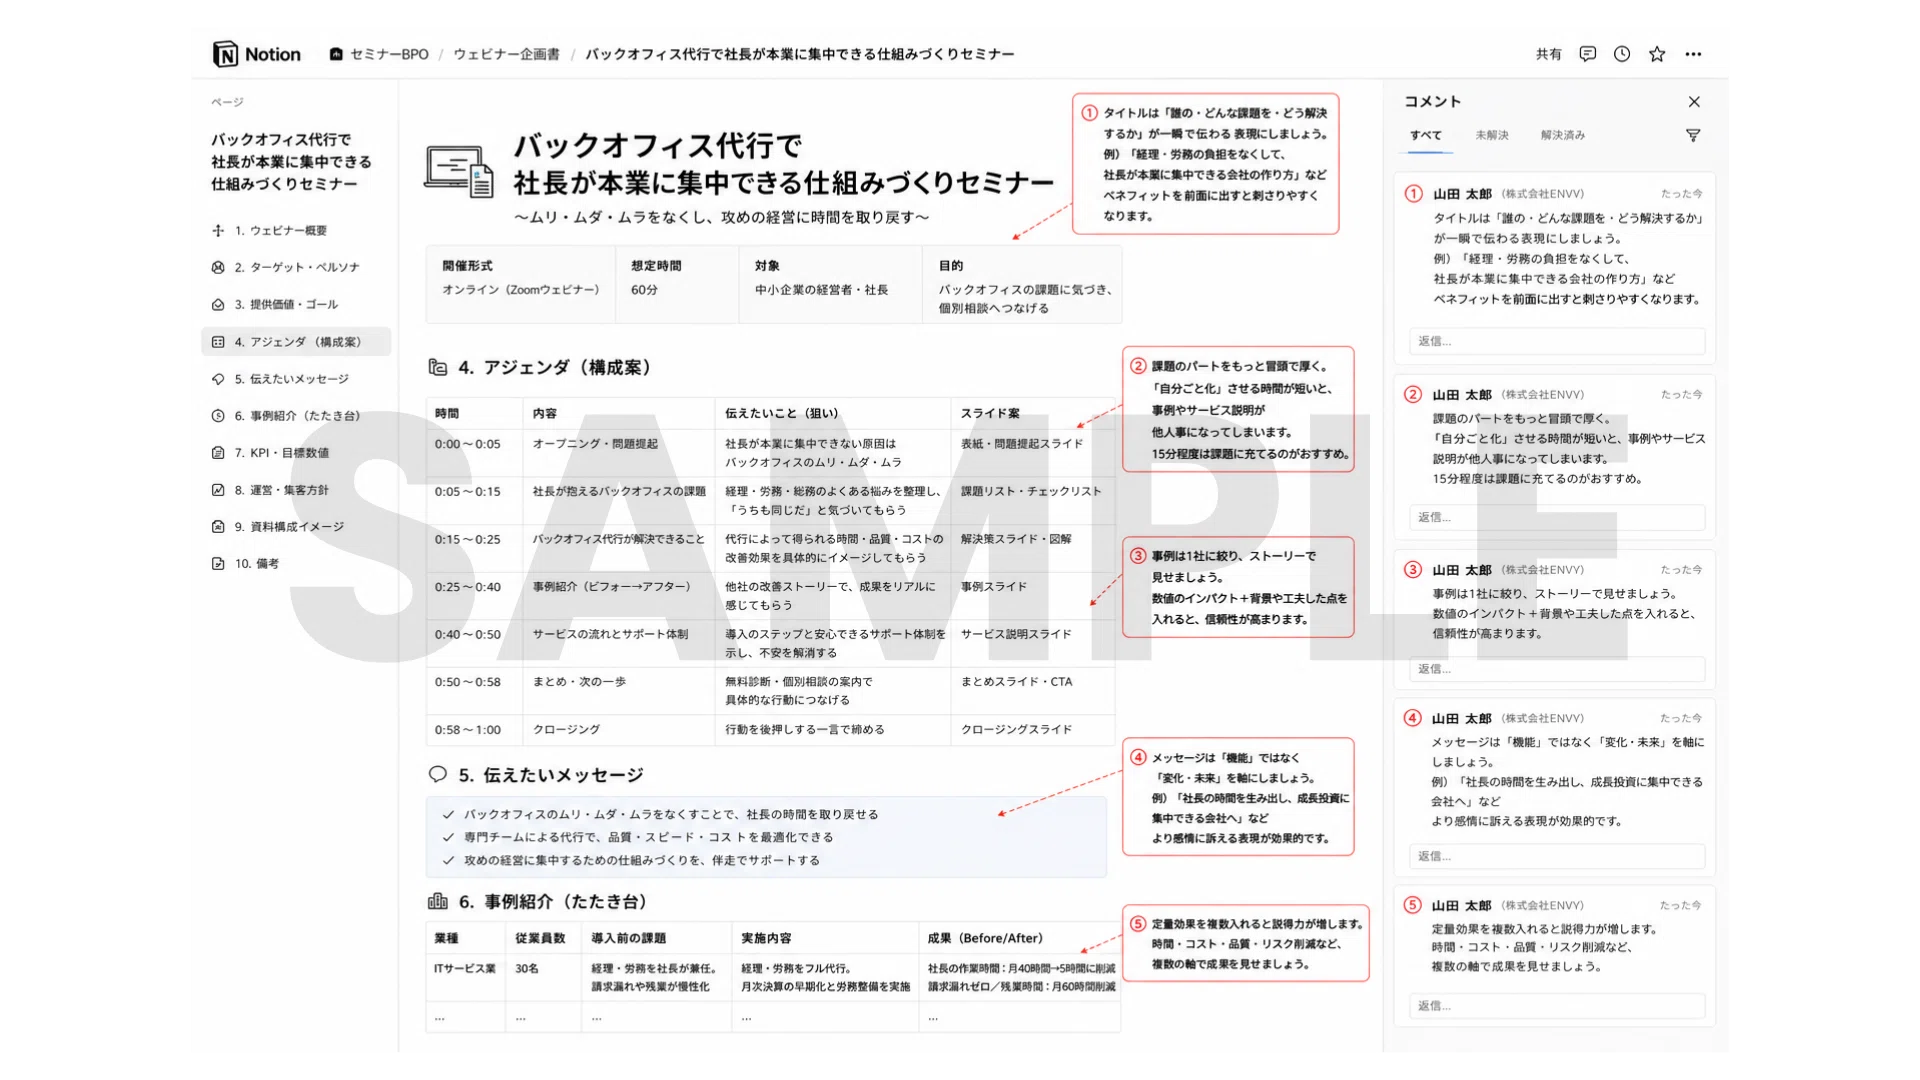Close the コメント panel
The image size is (1920, 1080).
[x=1694, y=102]
